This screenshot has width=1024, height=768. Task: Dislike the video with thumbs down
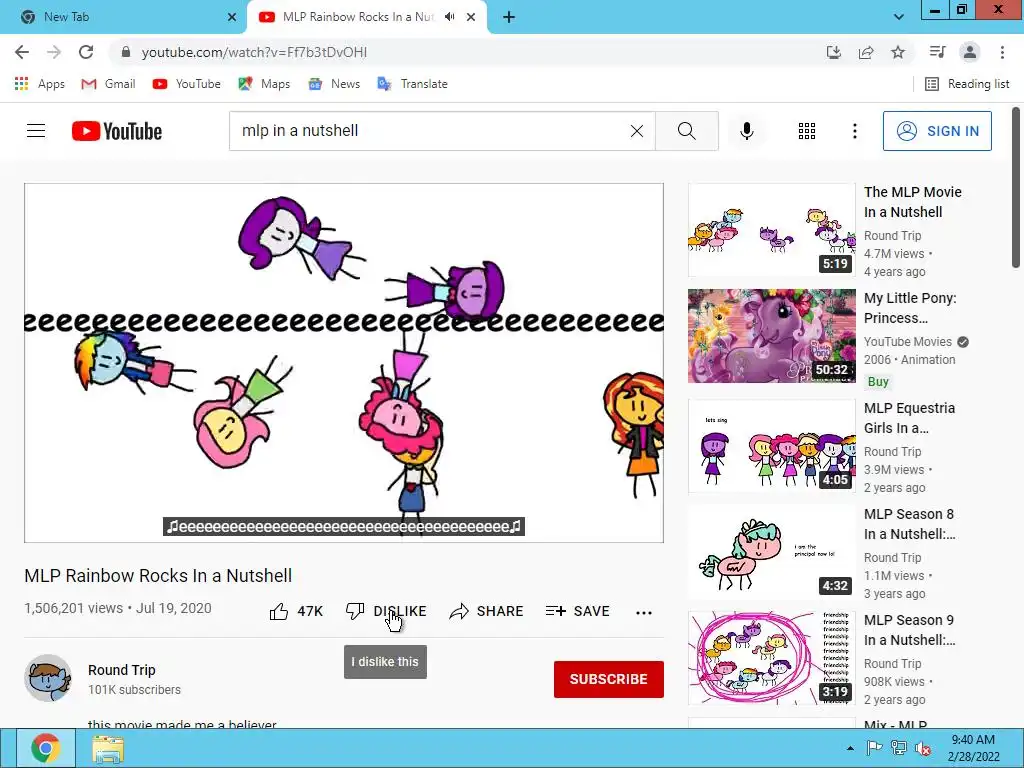click(355, 611)
